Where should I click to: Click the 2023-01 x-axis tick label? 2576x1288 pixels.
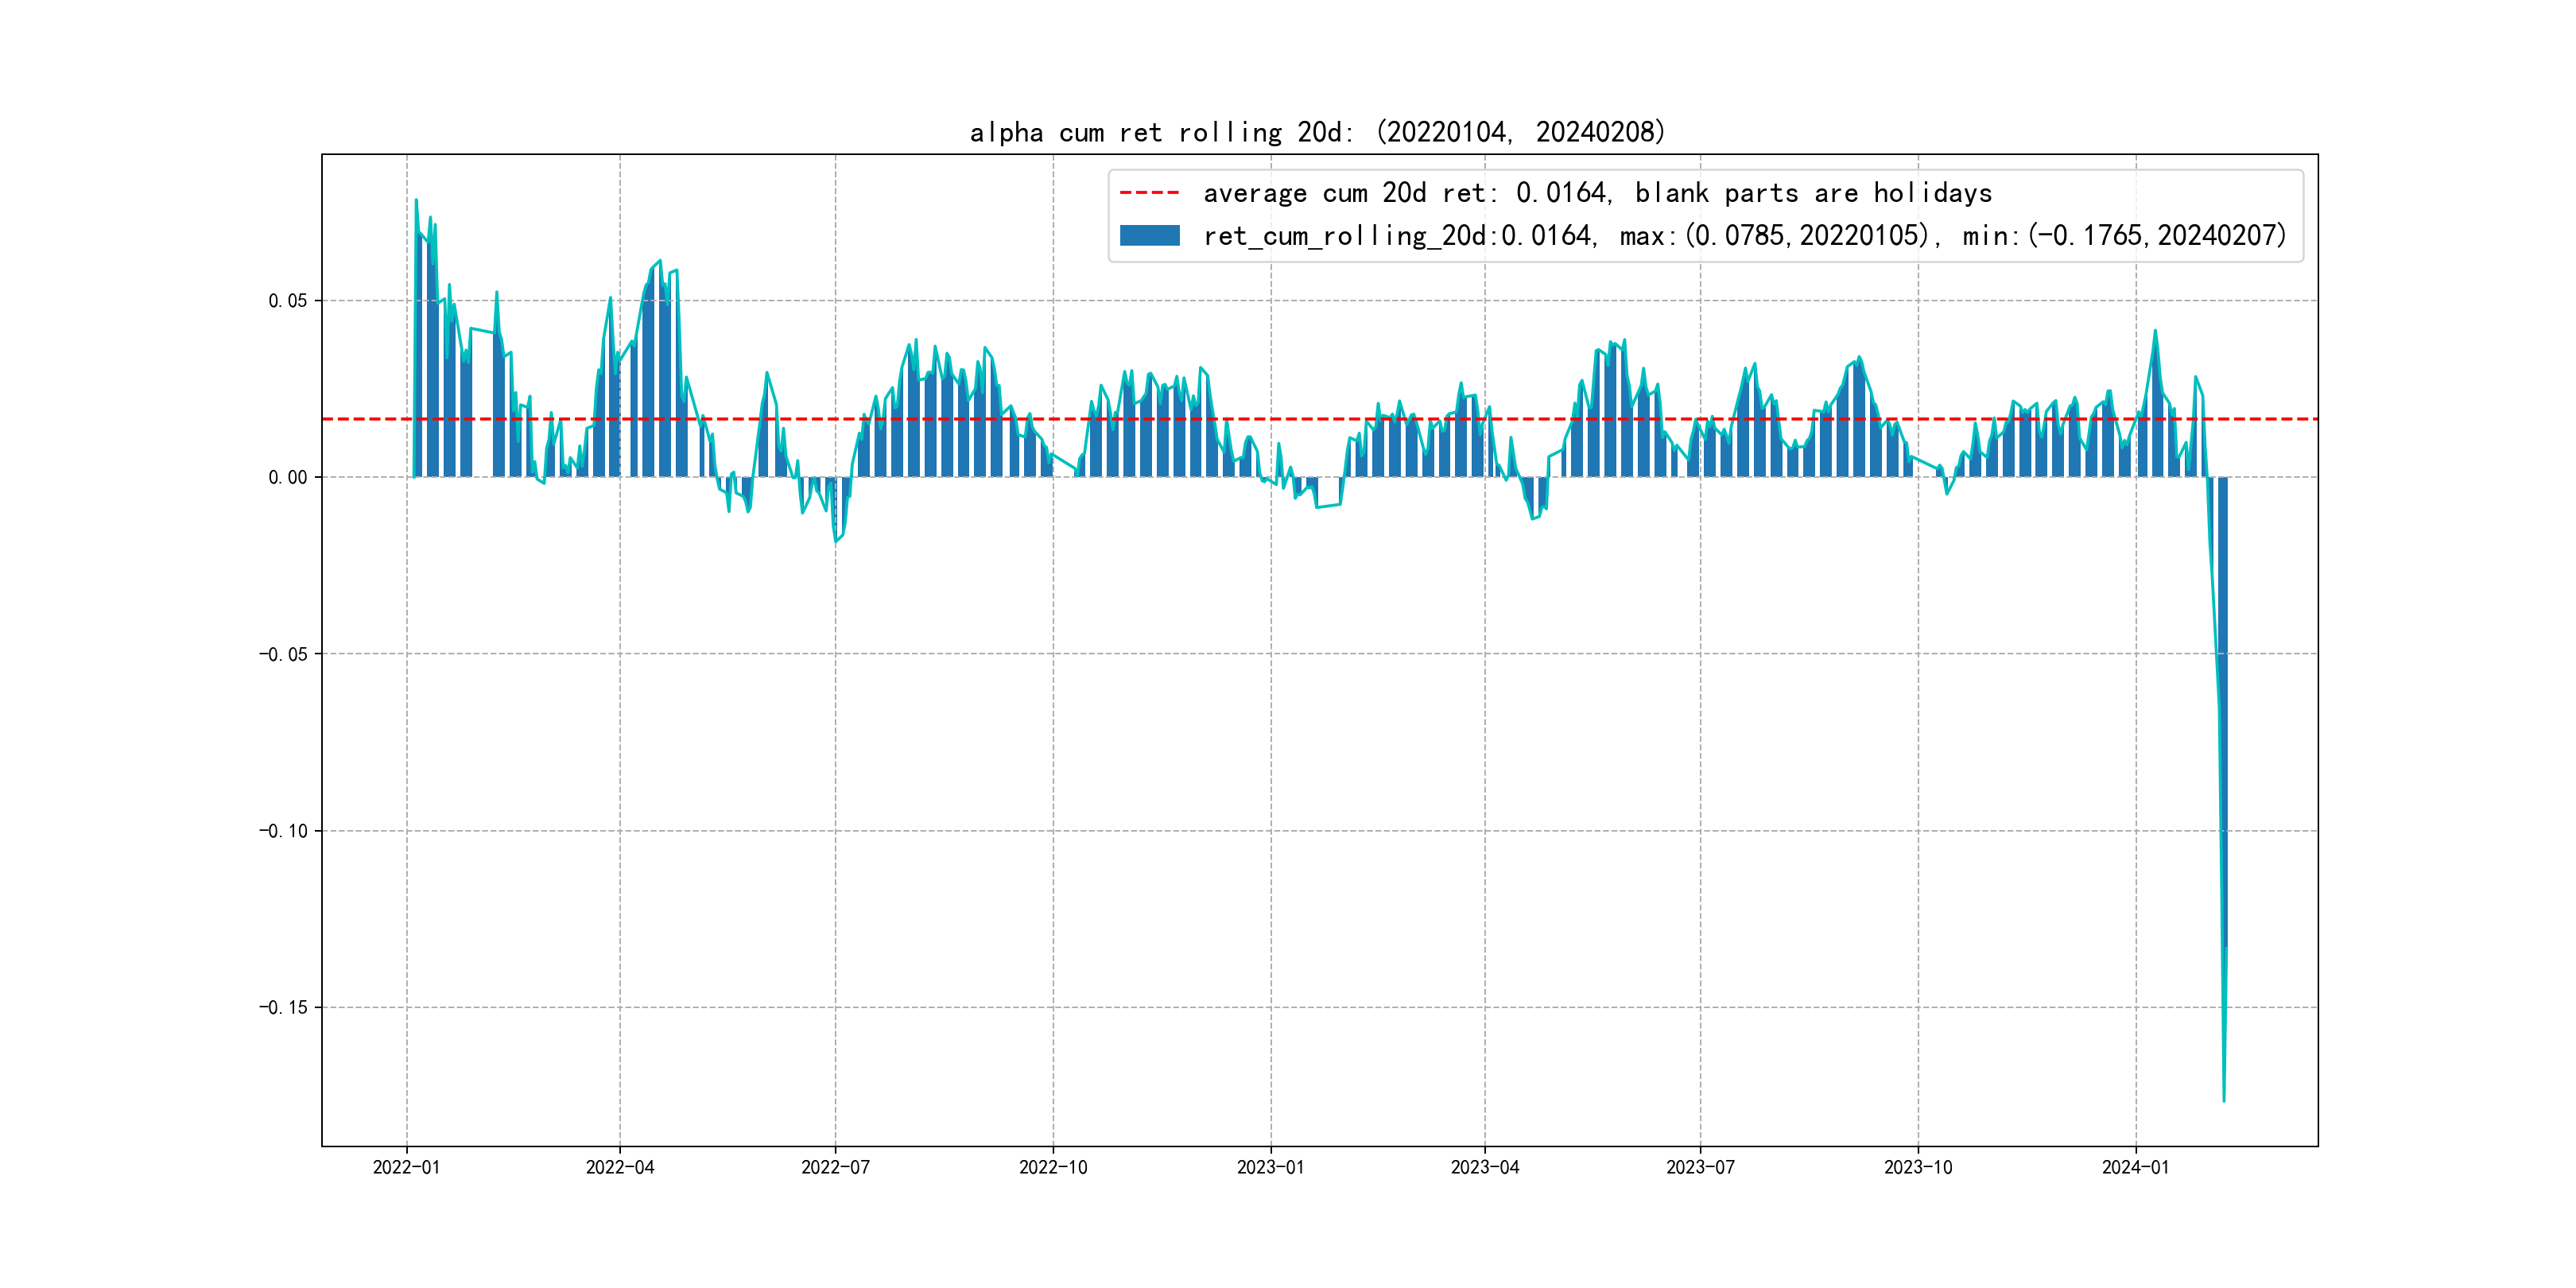(x=1270, y=1167)
